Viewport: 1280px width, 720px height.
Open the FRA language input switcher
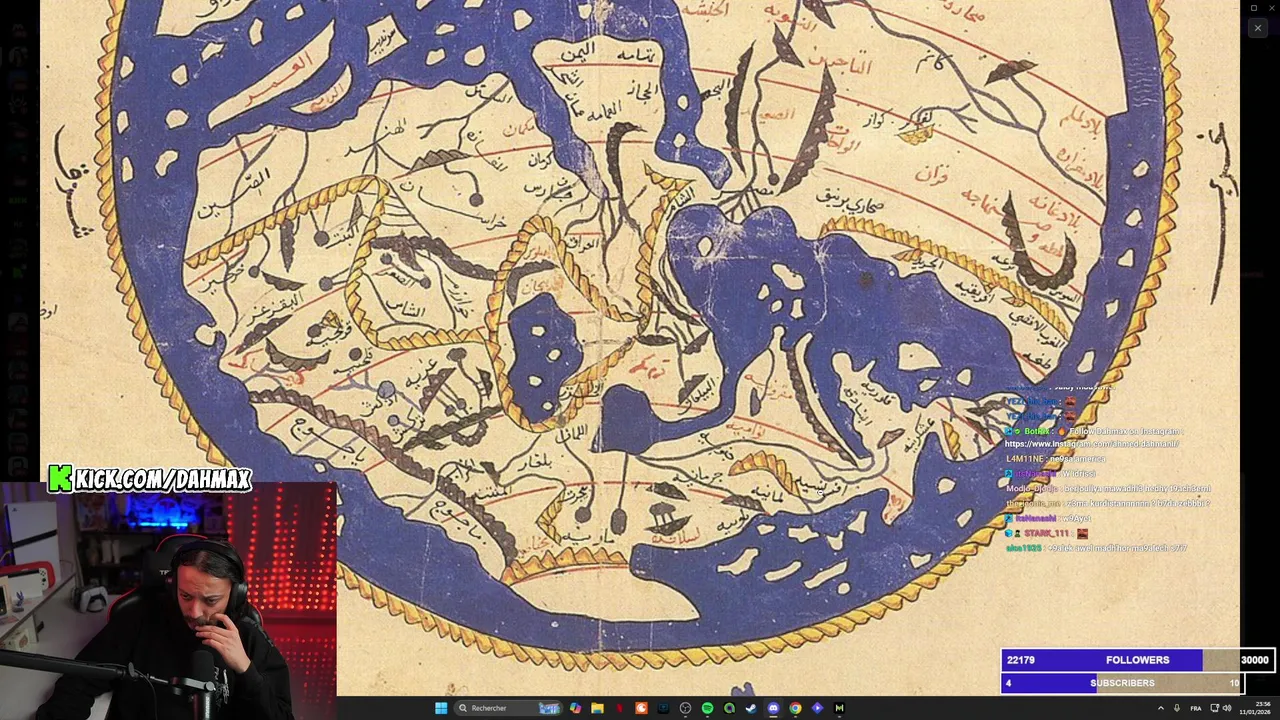pyautogui.click(x=1196, y=708)
